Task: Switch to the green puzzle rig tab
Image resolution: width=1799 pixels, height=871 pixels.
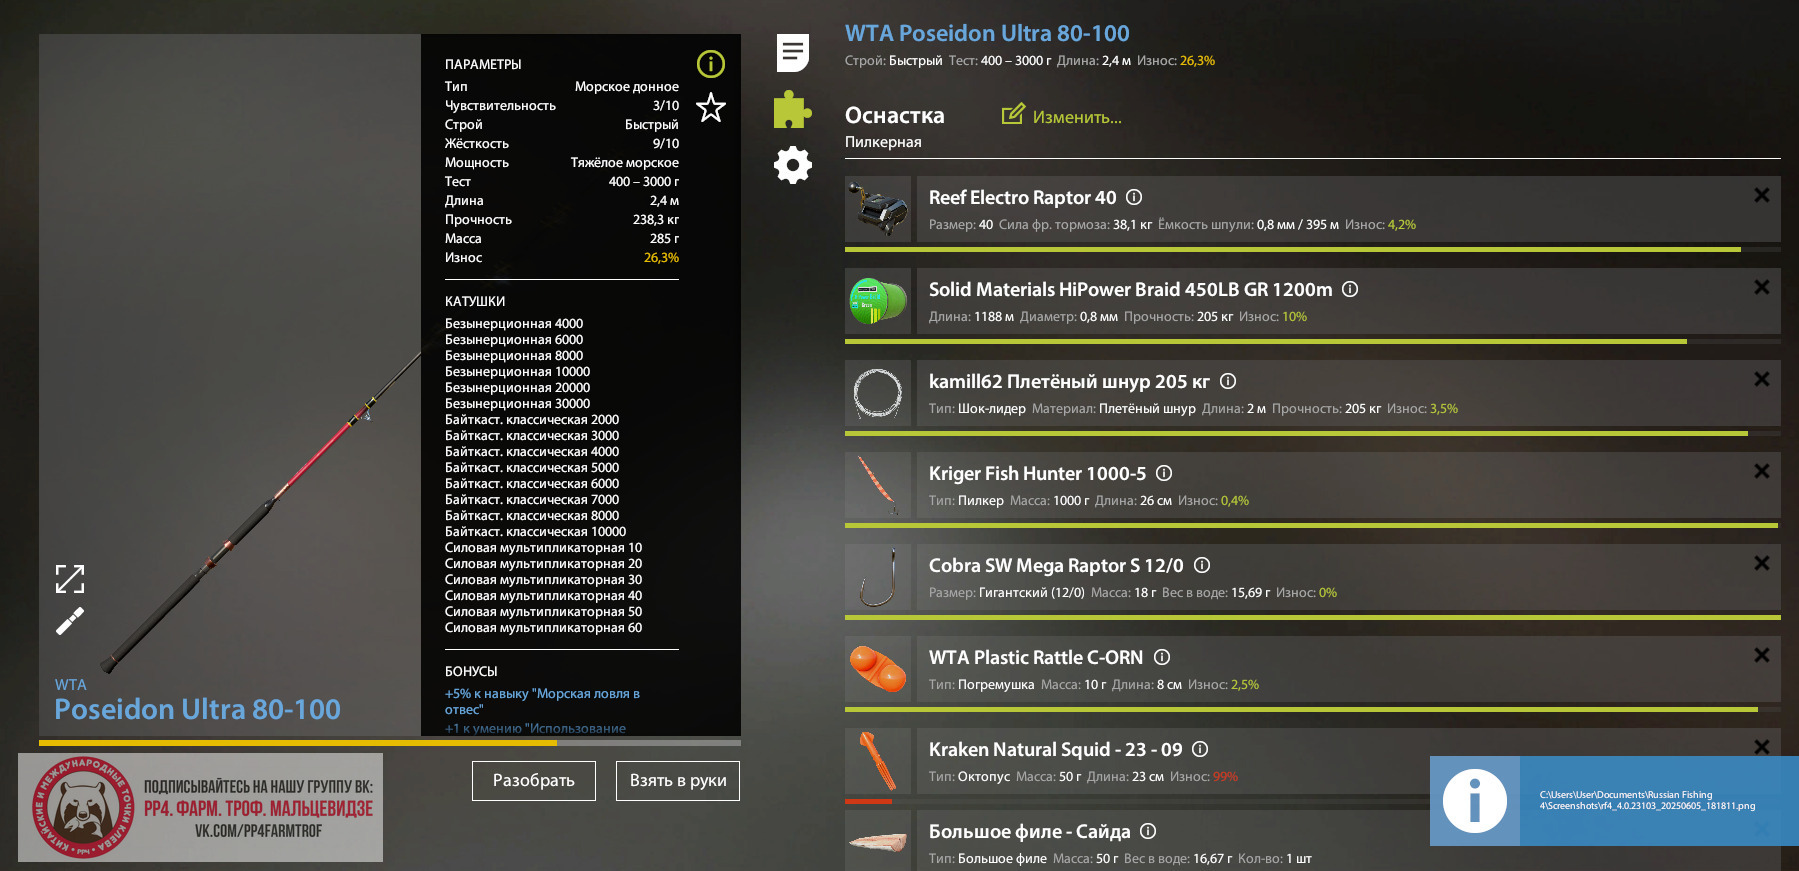Action: (792, 109)
